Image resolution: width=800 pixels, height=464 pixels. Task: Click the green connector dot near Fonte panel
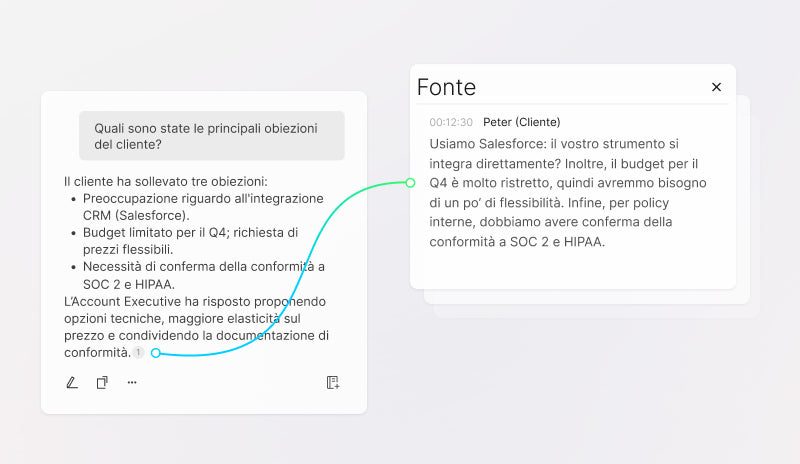pyautogui.click(x=410, y=182)
